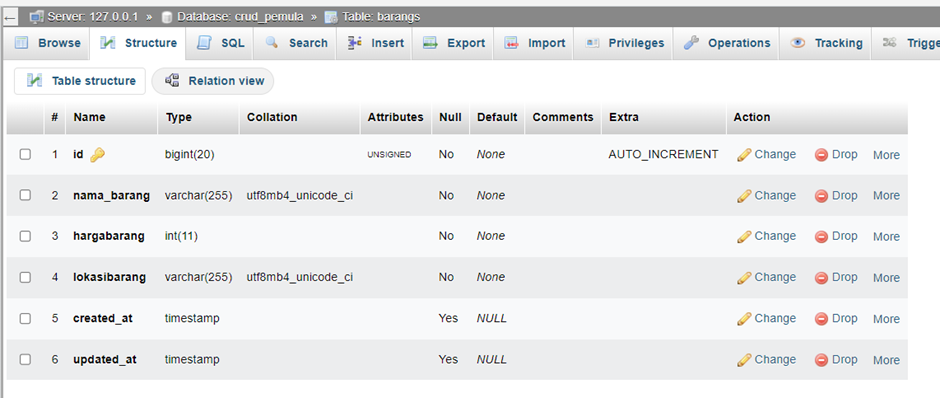Click Table: barangs breadcrumb link
Screen dimensions: 940x398
pyautogui.click(x=381, y=17)
